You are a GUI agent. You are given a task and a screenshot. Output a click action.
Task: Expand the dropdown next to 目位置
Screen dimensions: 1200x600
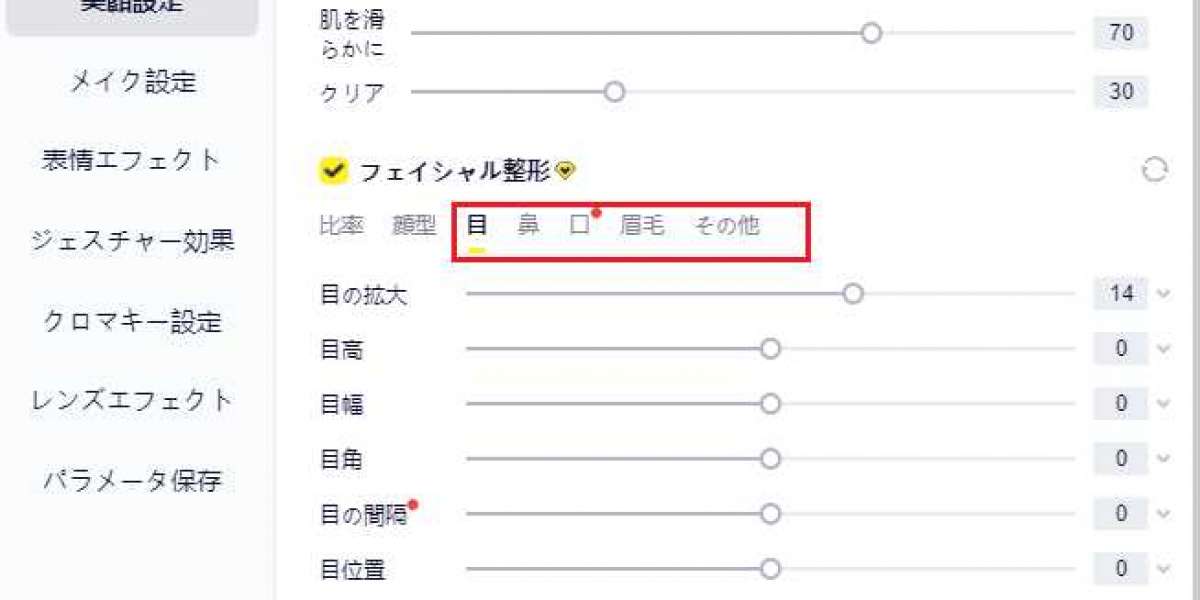tap(1159, 568)
